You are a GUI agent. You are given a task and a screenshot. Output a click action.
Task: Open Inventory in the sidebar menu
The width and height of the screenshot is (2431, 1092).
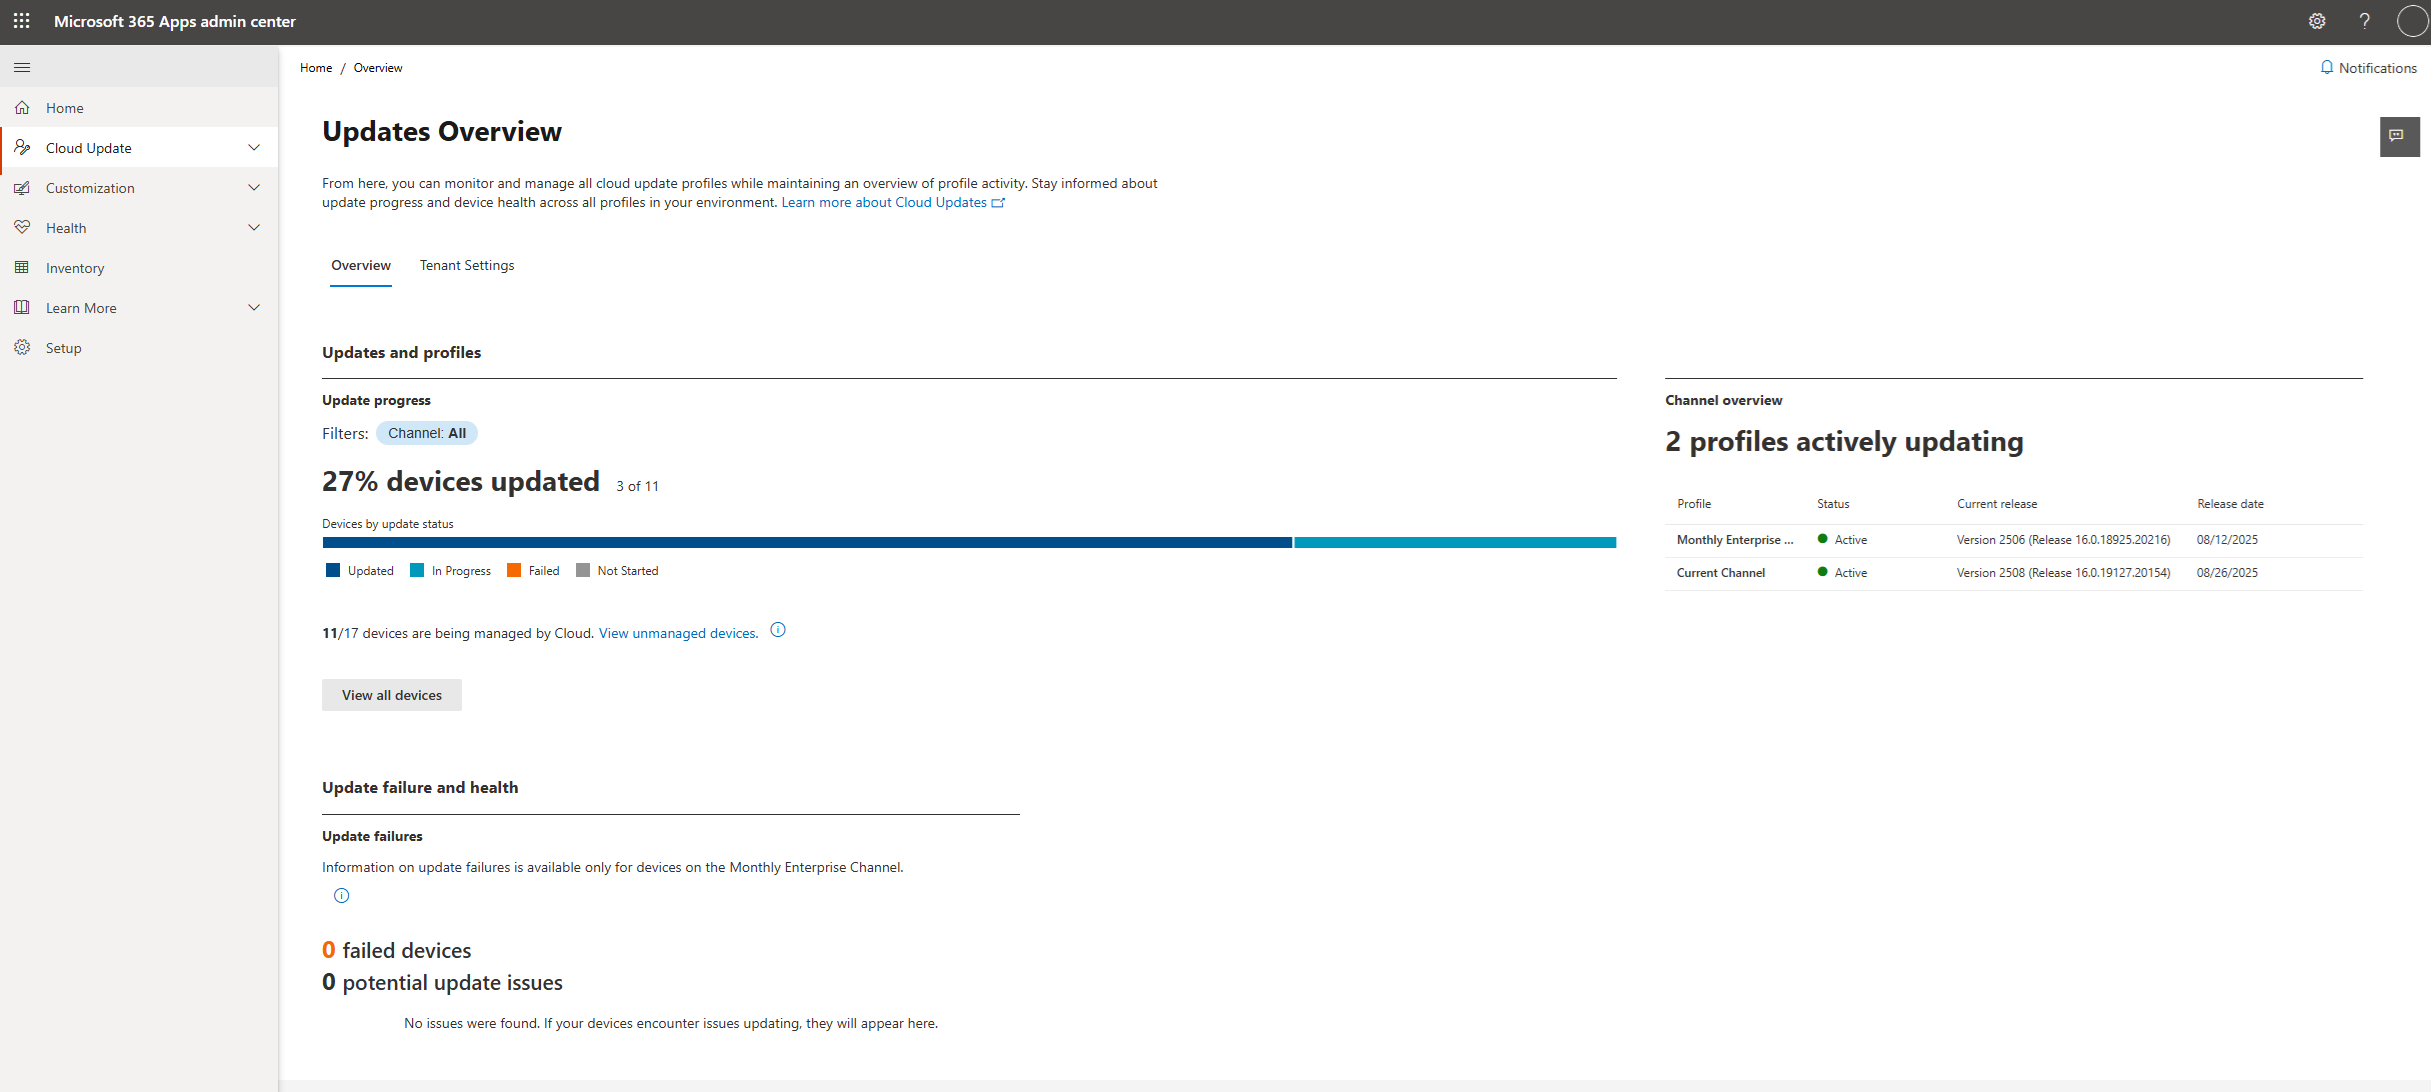(x=139, y=267)
